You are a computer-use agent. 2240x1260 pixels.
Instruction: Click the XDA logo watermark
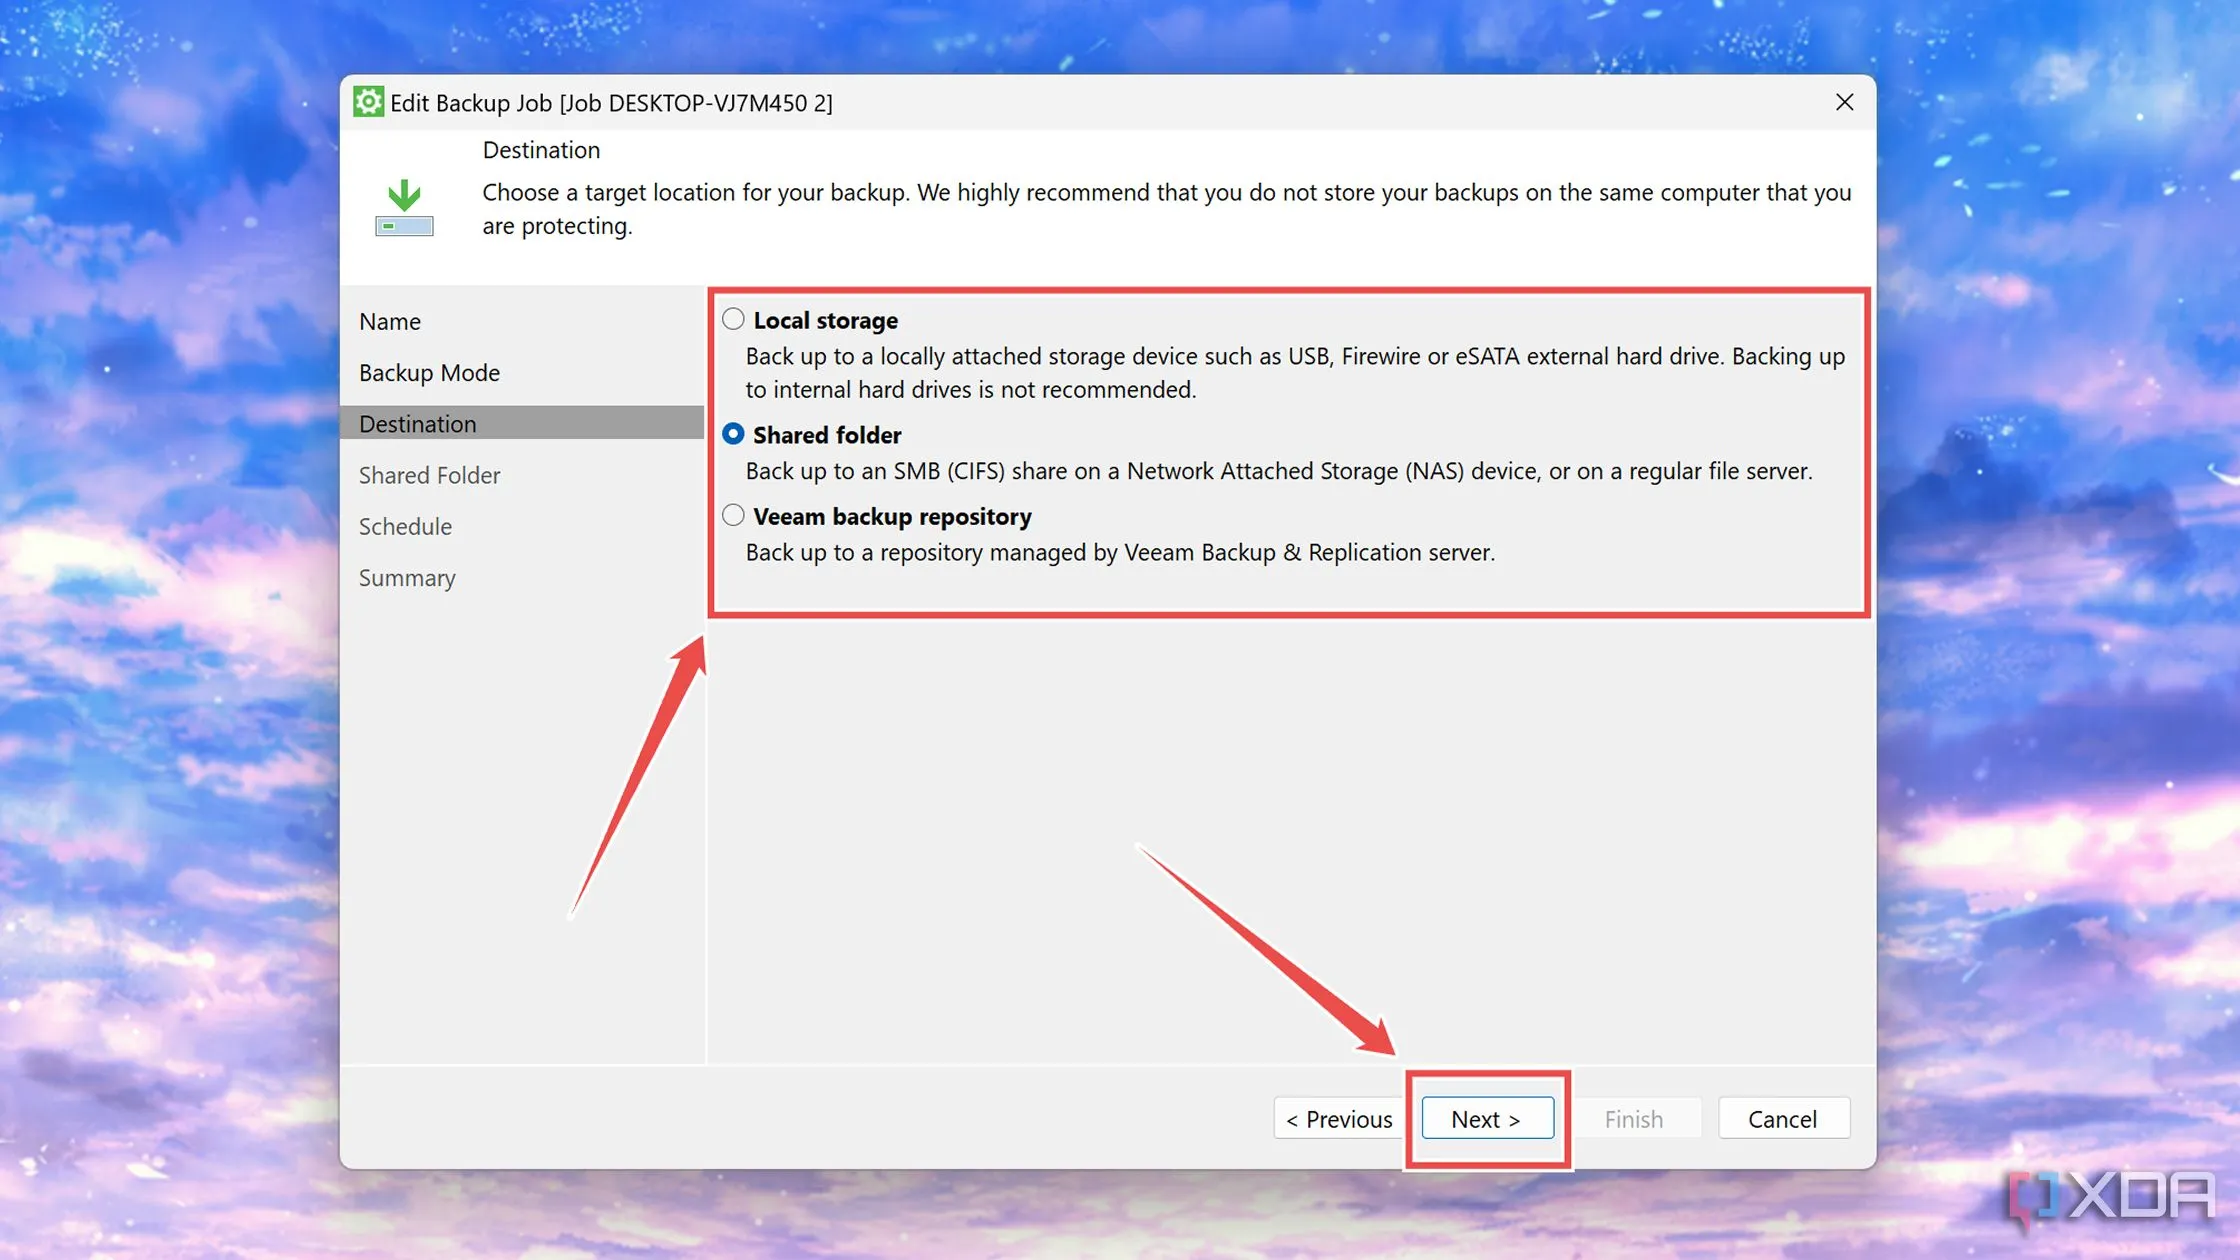(x=2112, y=1196)
